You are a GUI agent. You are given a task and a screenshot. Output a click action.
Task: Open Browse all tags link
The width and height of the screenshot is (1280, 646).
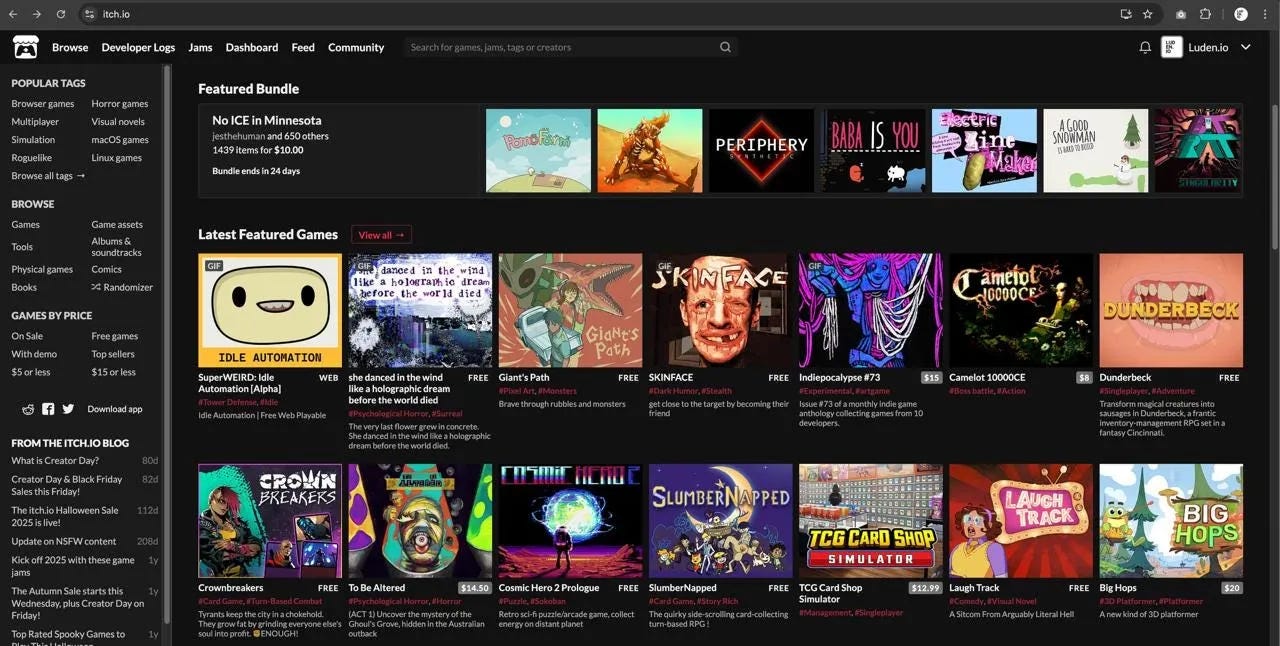48,176
